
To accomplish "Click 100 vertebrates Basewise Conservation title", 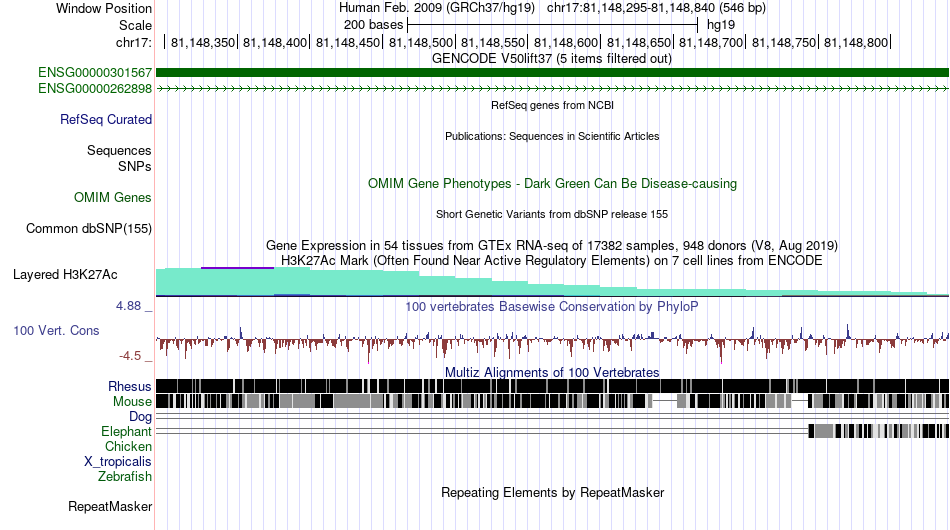I will click(x=552, y=306).
